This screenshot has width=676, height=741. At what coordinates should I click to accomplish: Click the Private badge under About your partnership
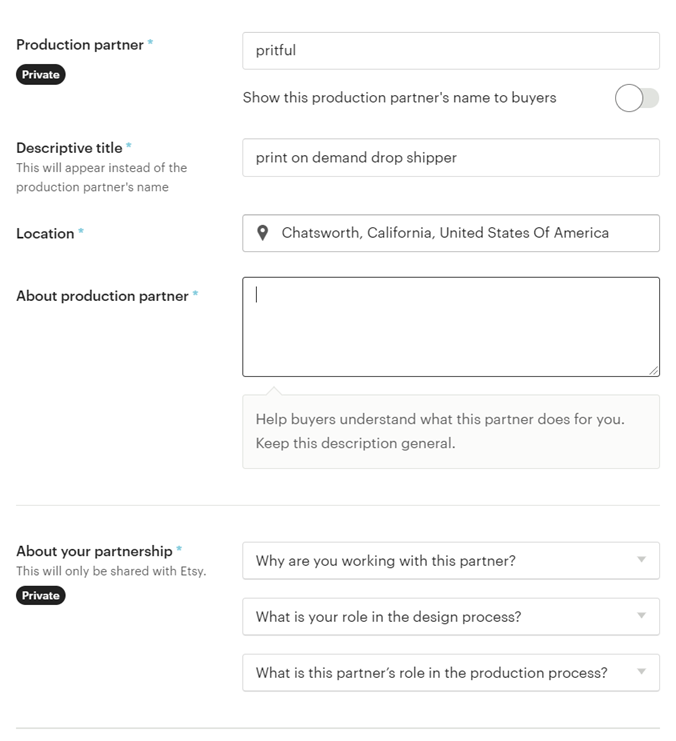coord(41,595)
